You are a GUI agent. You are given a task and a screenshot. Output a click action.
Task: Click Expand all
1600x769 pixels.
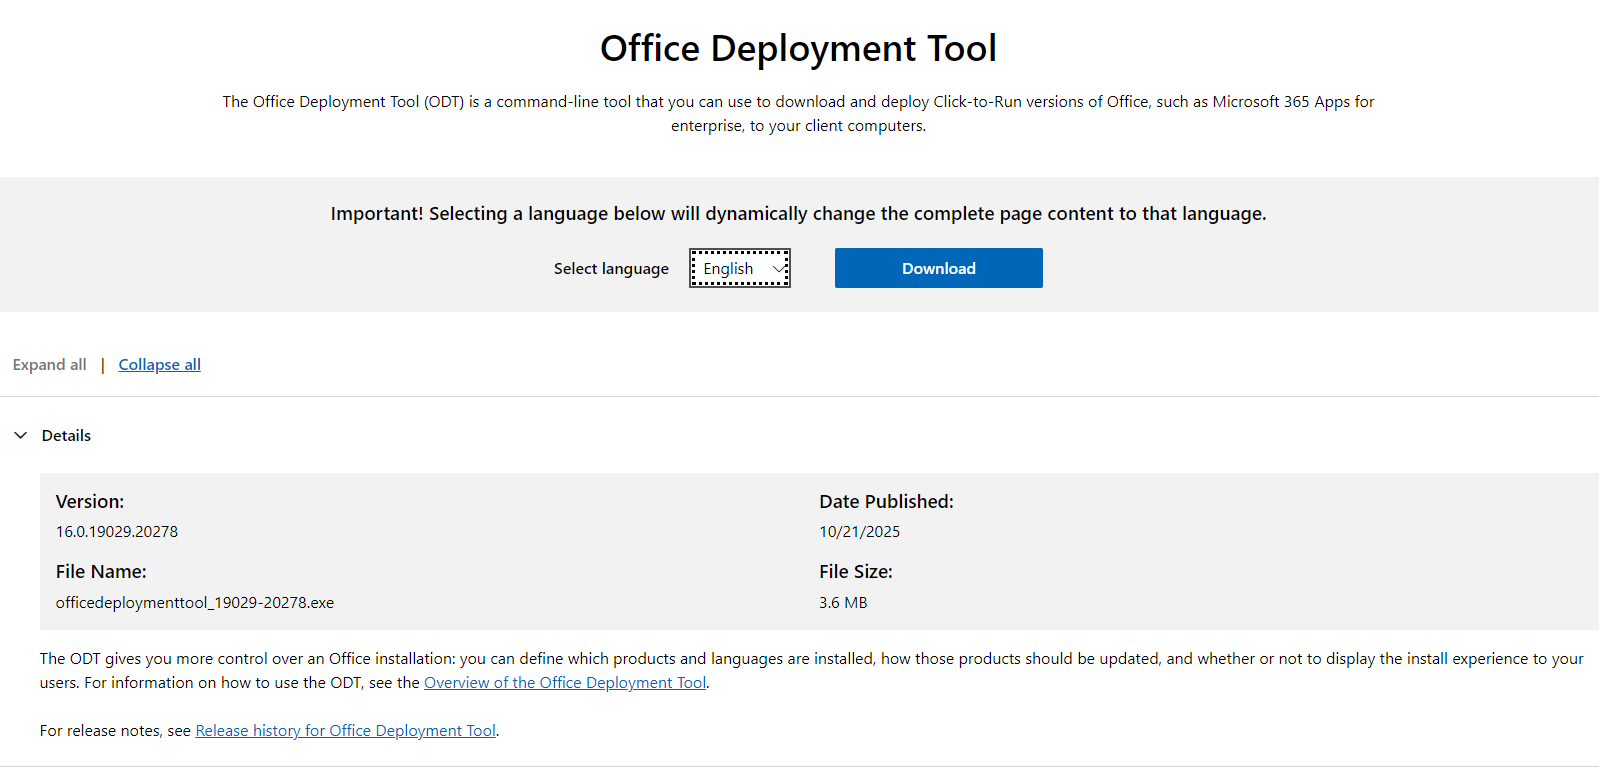click(50, 365)
